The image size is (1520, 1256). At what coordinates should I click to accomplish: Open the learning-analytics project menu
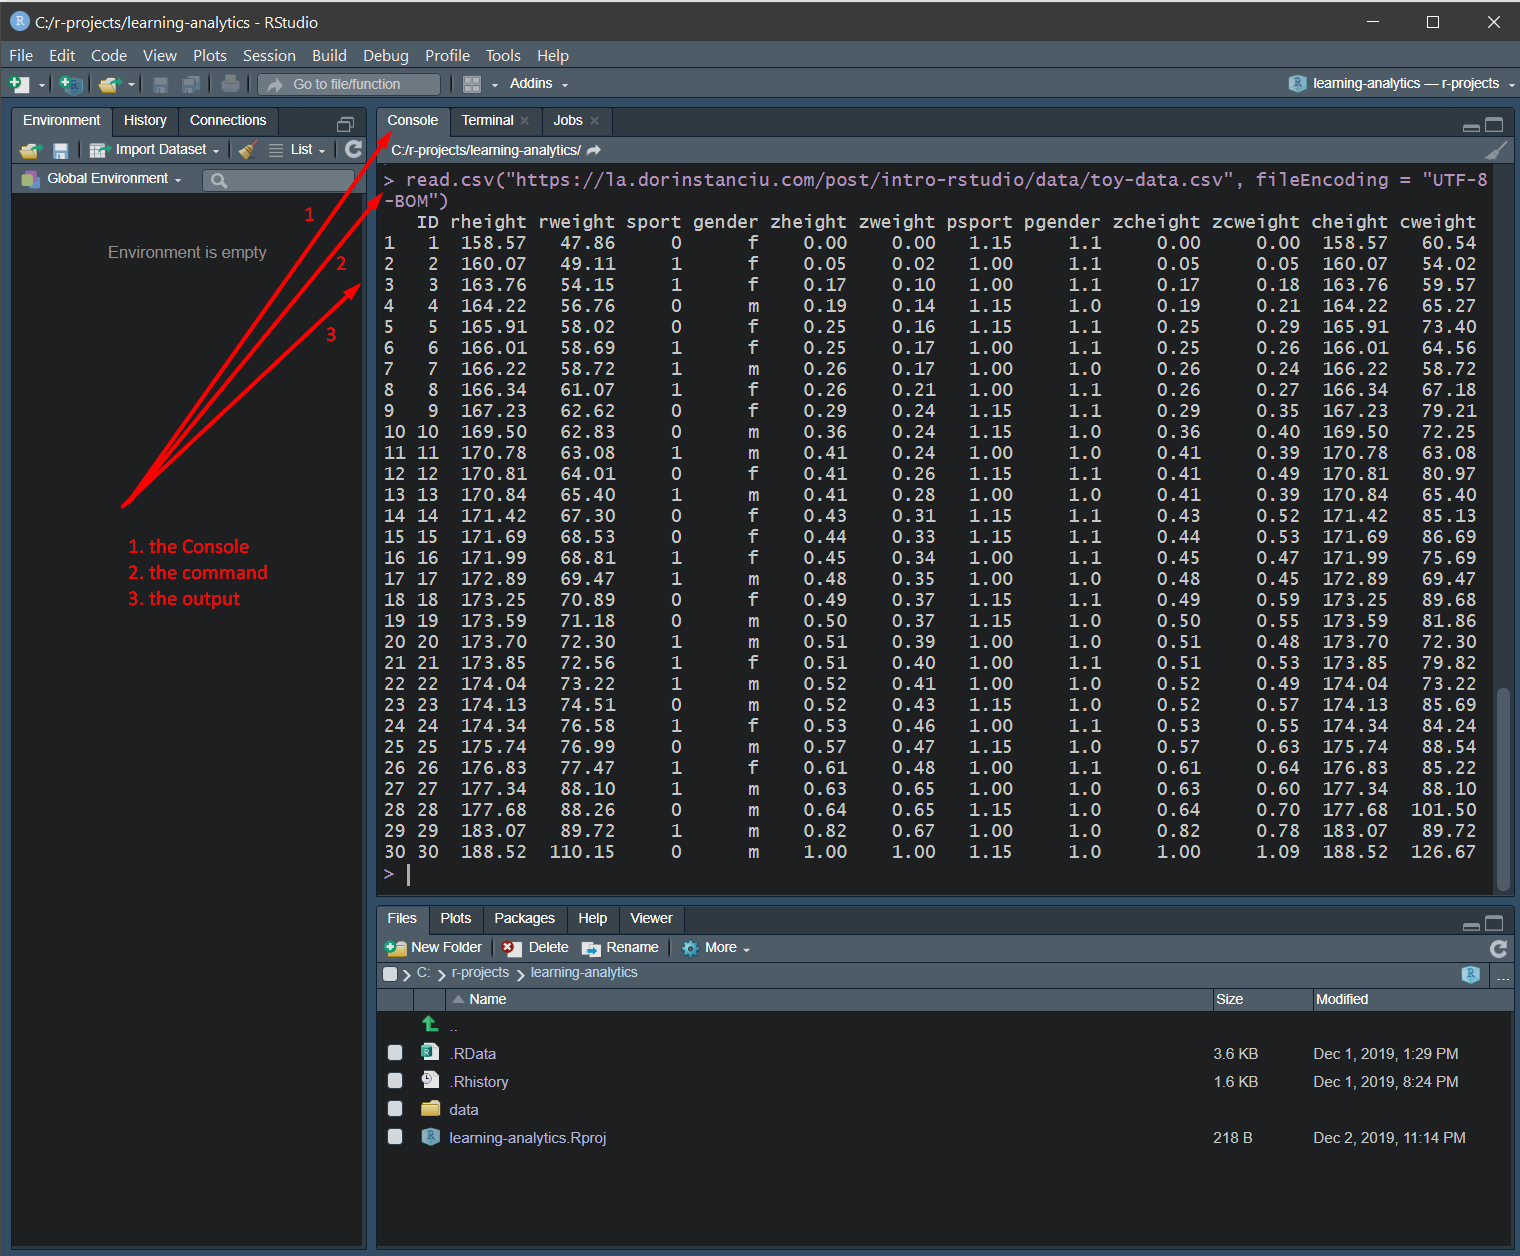[1402, 84]
